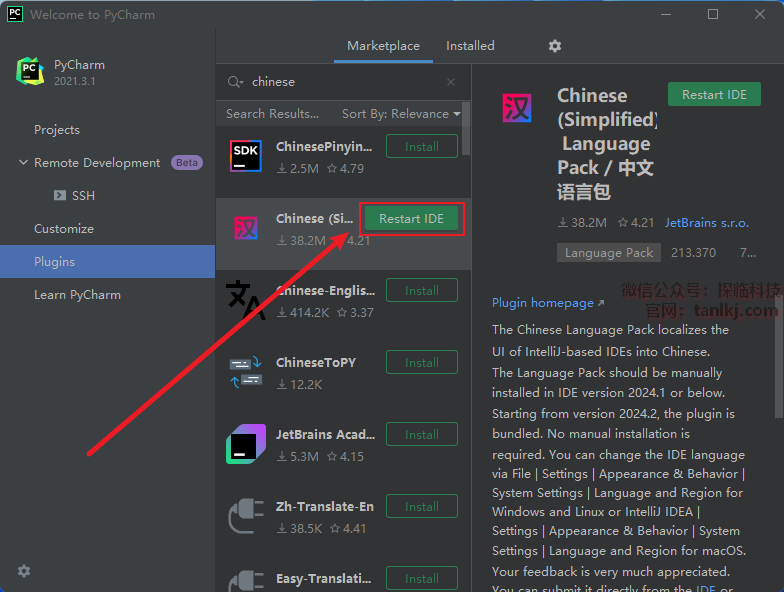Switch to the Marketplace tab

tap(384, 46)
